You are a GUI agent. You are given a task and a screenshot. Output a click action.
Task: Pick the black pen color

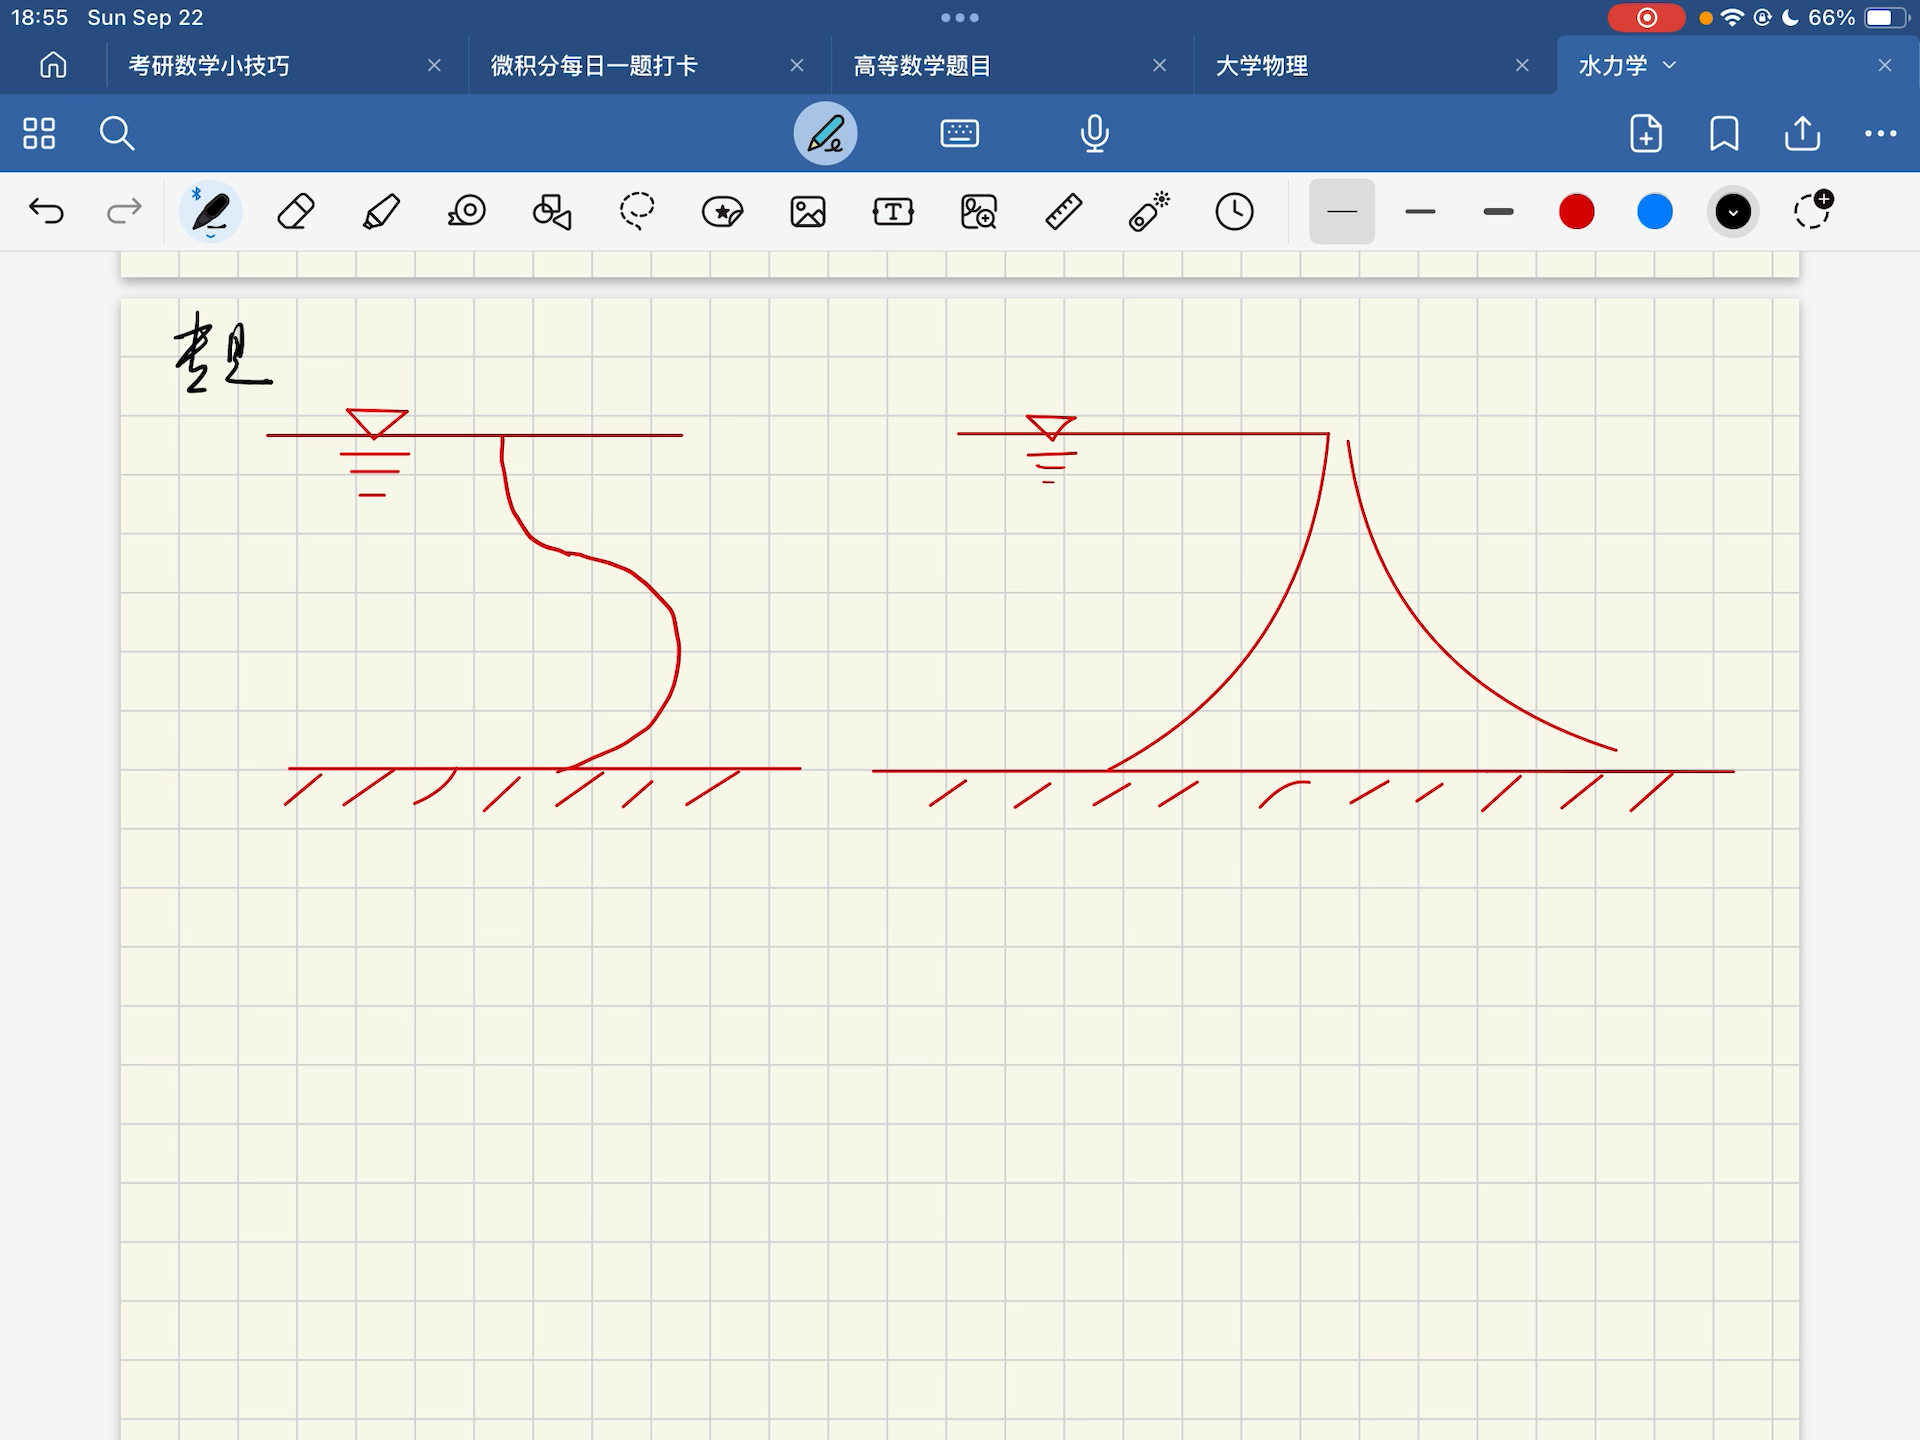click(x=1733, y=212)
